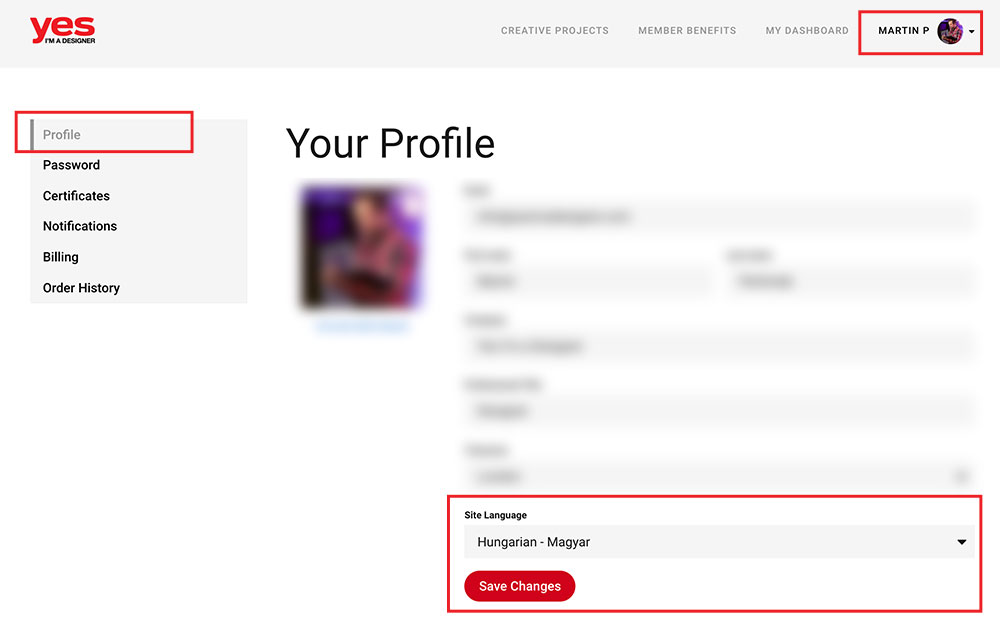
Task: Click the Yes I'm a Designer logo
Action: click(x=62, y=30)
